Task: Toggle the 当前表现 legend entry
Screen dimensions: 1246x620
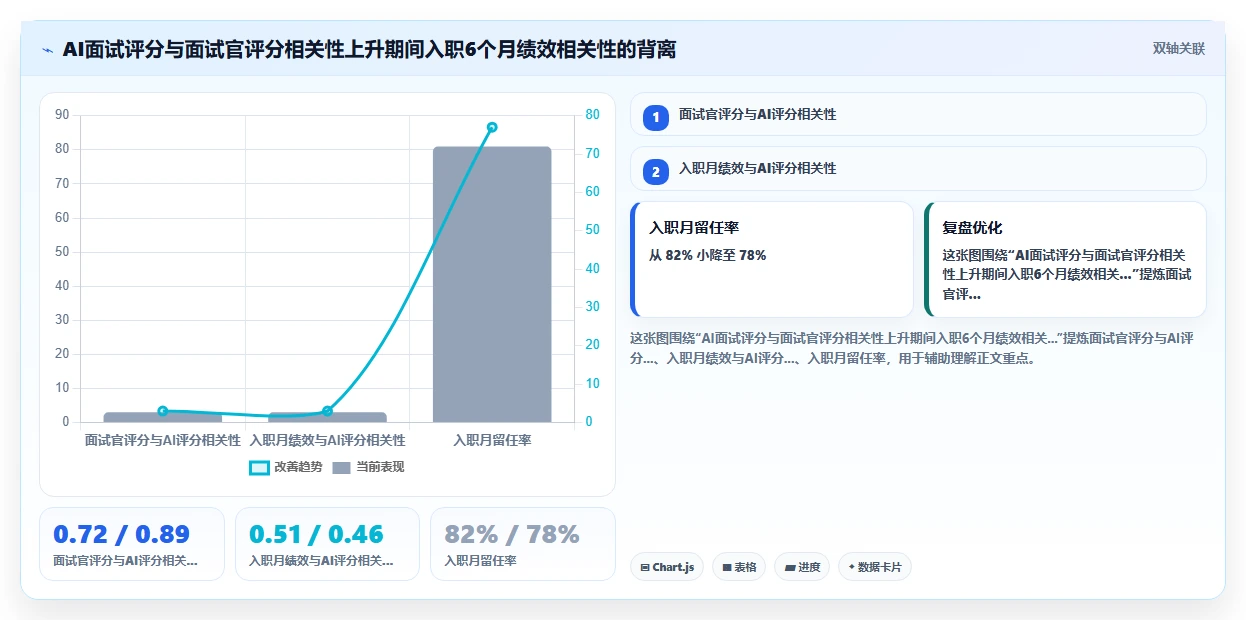Action: (x=368, y=467)
